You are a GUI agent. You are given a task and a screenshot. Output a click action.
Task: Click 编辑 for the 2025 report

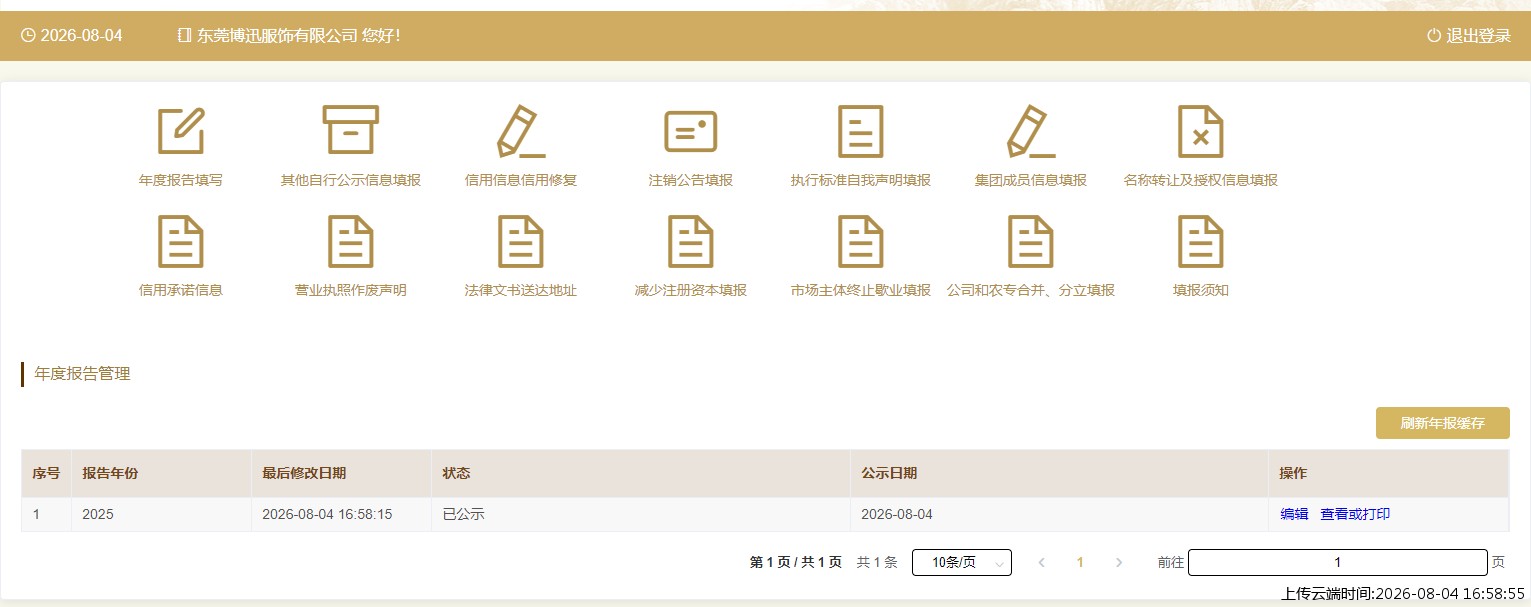(x=1294, y=514)
